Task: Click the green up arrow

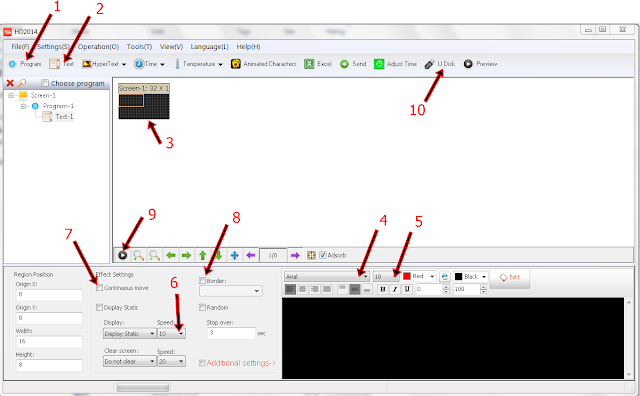Action: [x=202, y=256]
